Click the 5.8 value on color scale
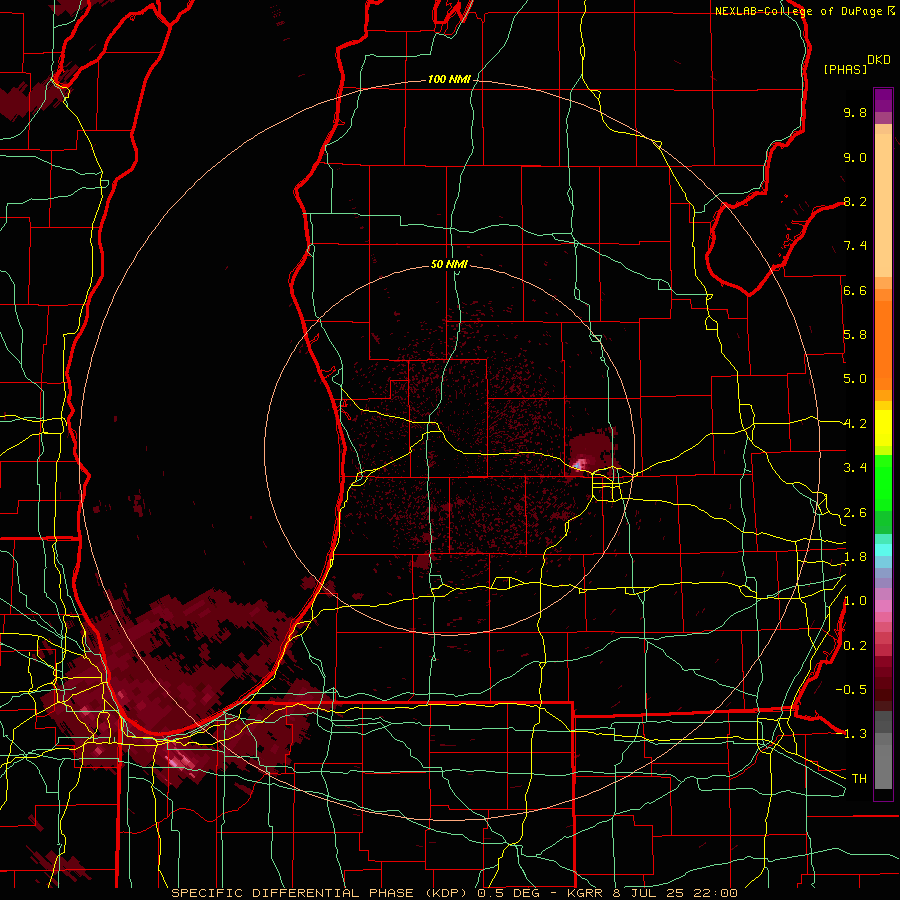Viewport: 900px width, 900px height. coord(855,335)
